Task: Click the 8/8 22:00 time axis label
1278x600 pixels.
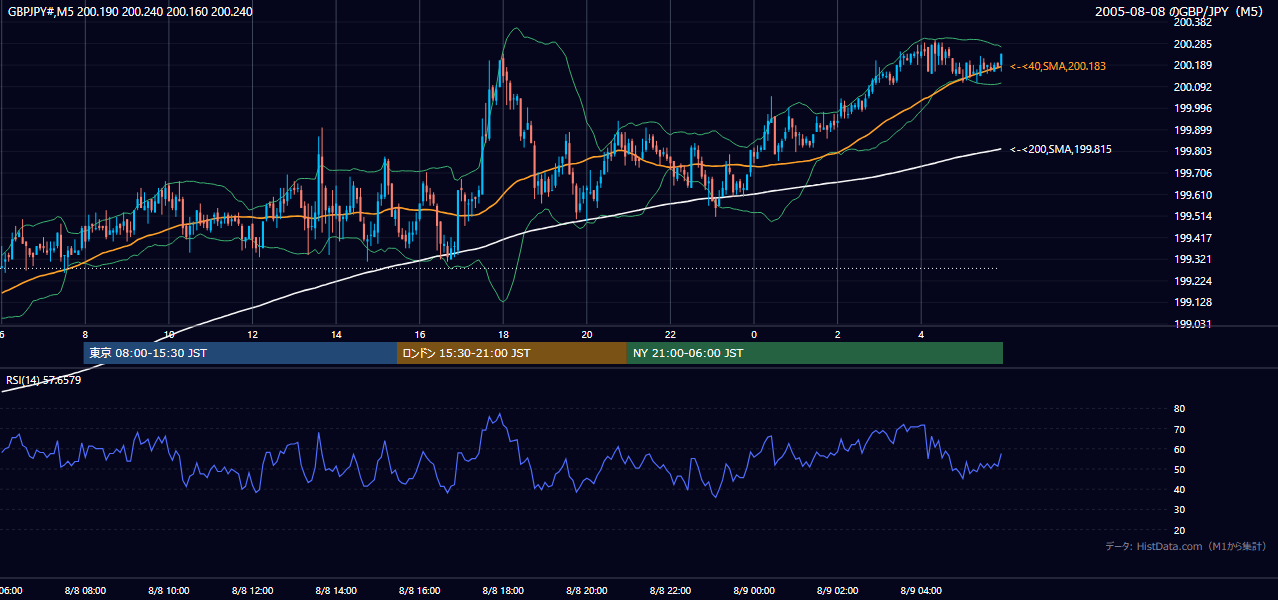Action: coord(670,591)
